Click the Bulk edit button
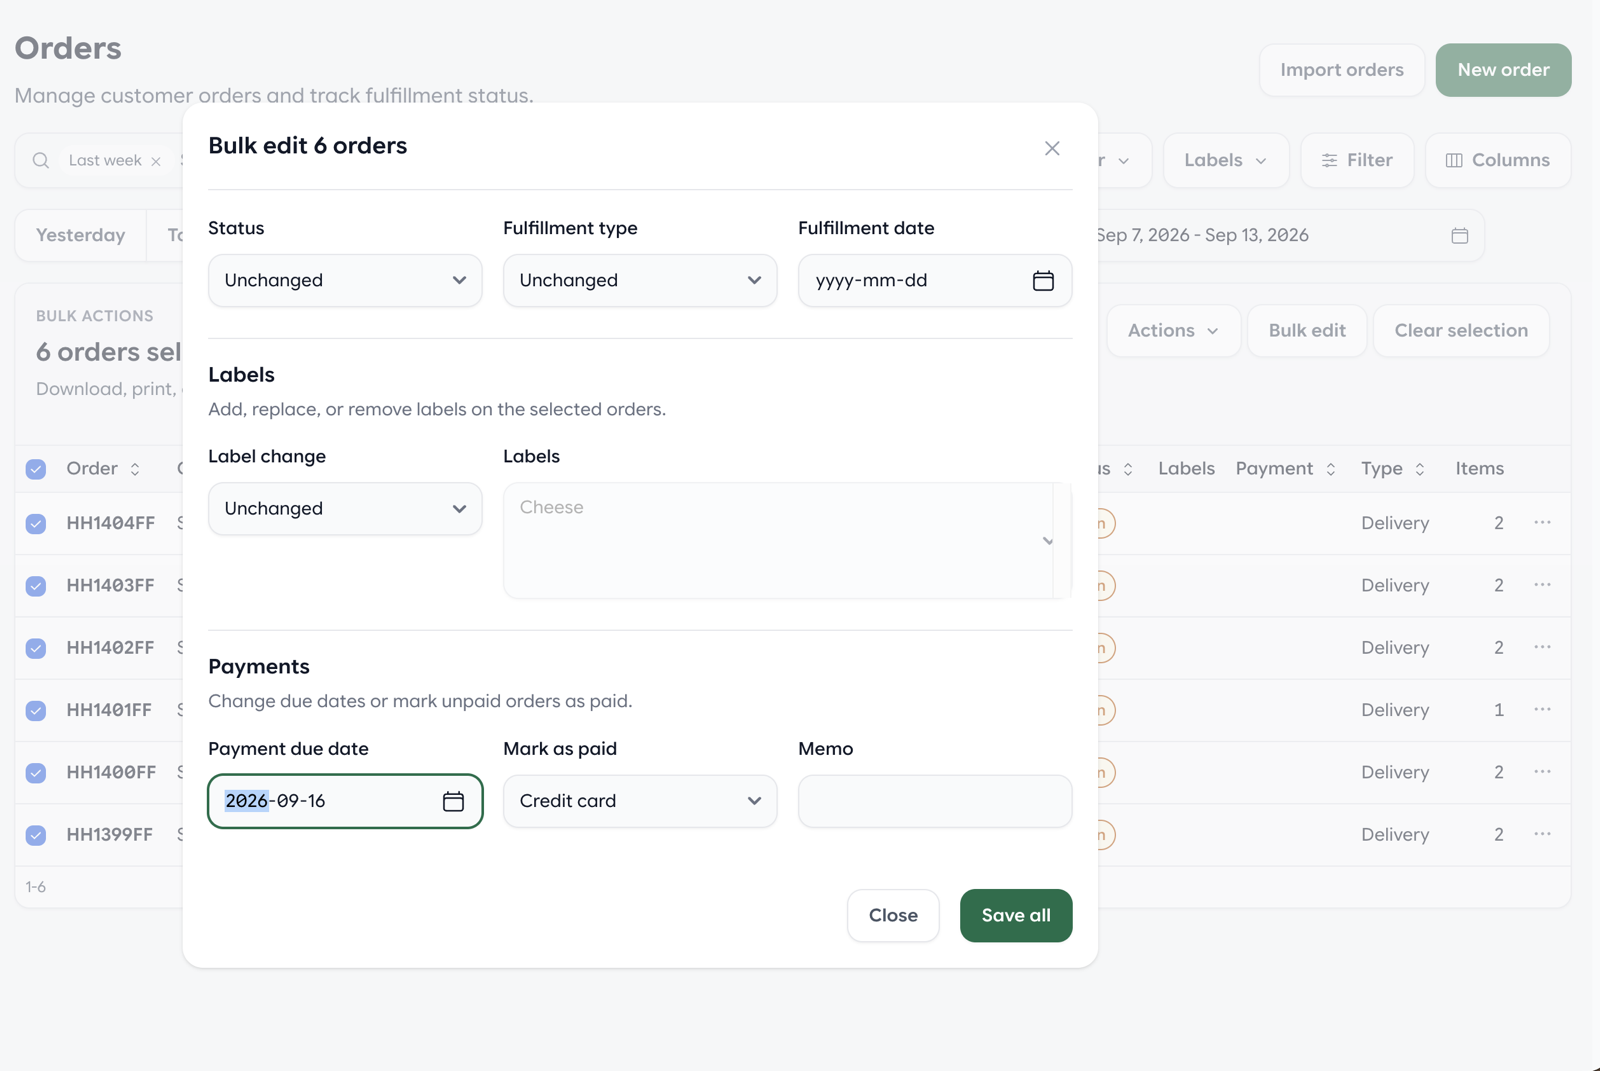Screen dimensions: 1600x1071 (x=1307, y=331)
